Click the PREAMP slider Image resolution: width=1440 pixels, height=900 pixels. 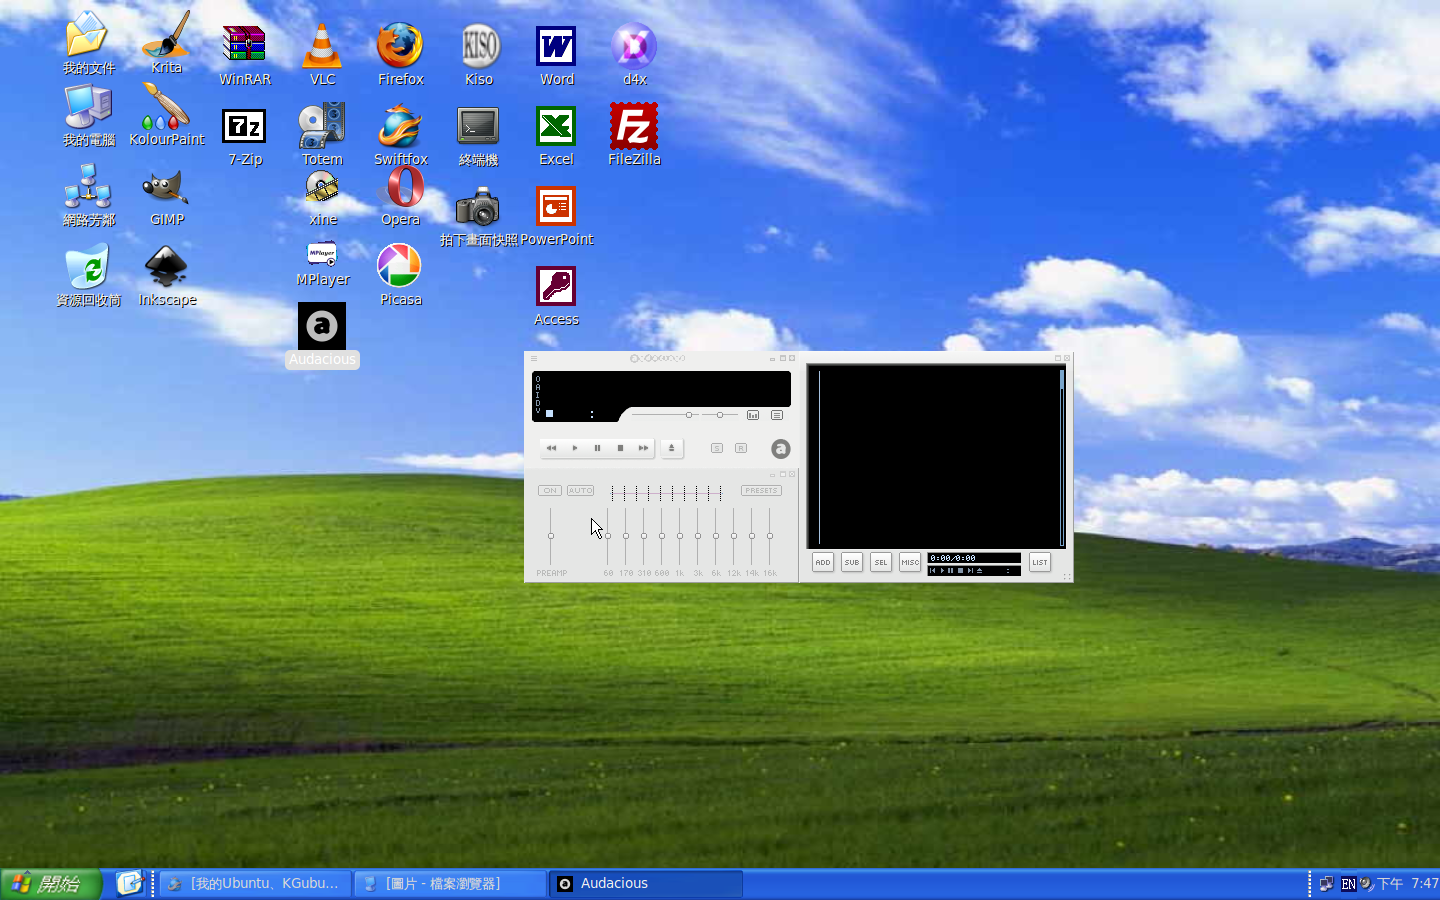[x=551, y=536]
